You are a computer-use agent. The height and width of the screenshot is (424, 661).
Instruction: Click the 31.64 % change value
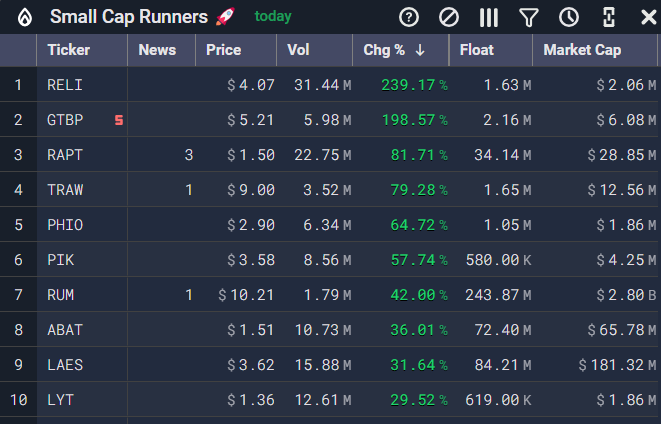pos(419,365)
